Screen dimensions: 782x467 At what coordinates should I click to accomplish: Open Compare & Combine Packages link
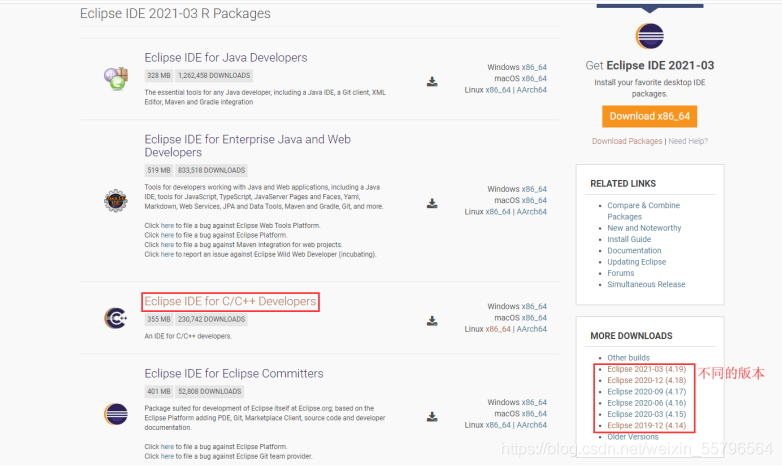pos(643,211)
